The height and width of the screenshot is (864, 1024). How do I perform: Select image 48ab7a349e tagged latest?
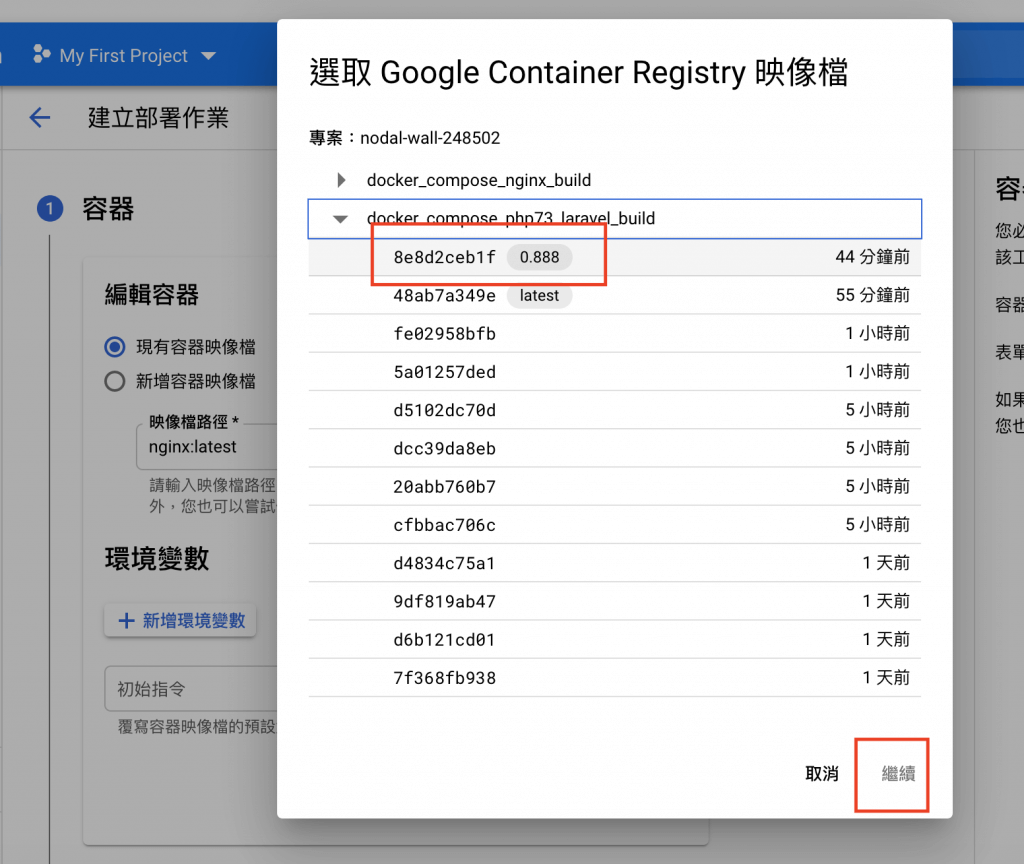(615, 295)
